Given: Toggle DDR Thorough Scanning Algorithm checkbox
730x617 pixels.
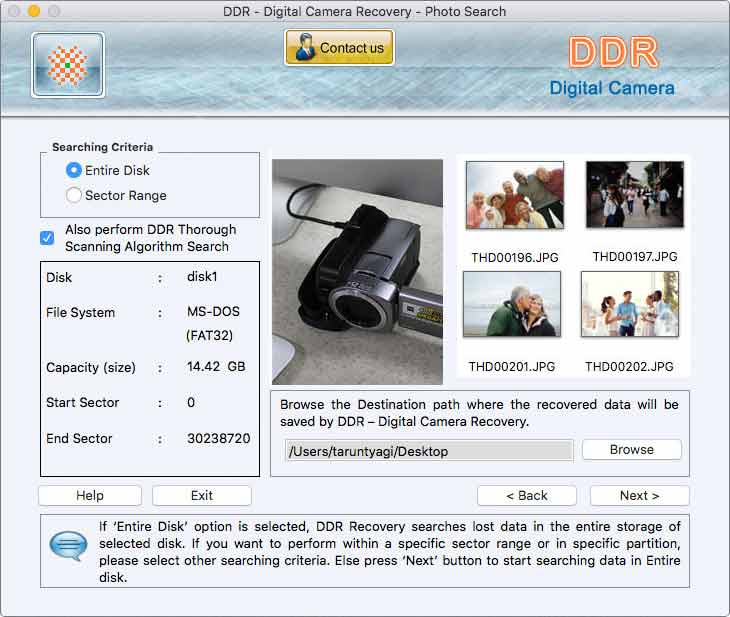Looking at the screenshot, I should 47,238.
